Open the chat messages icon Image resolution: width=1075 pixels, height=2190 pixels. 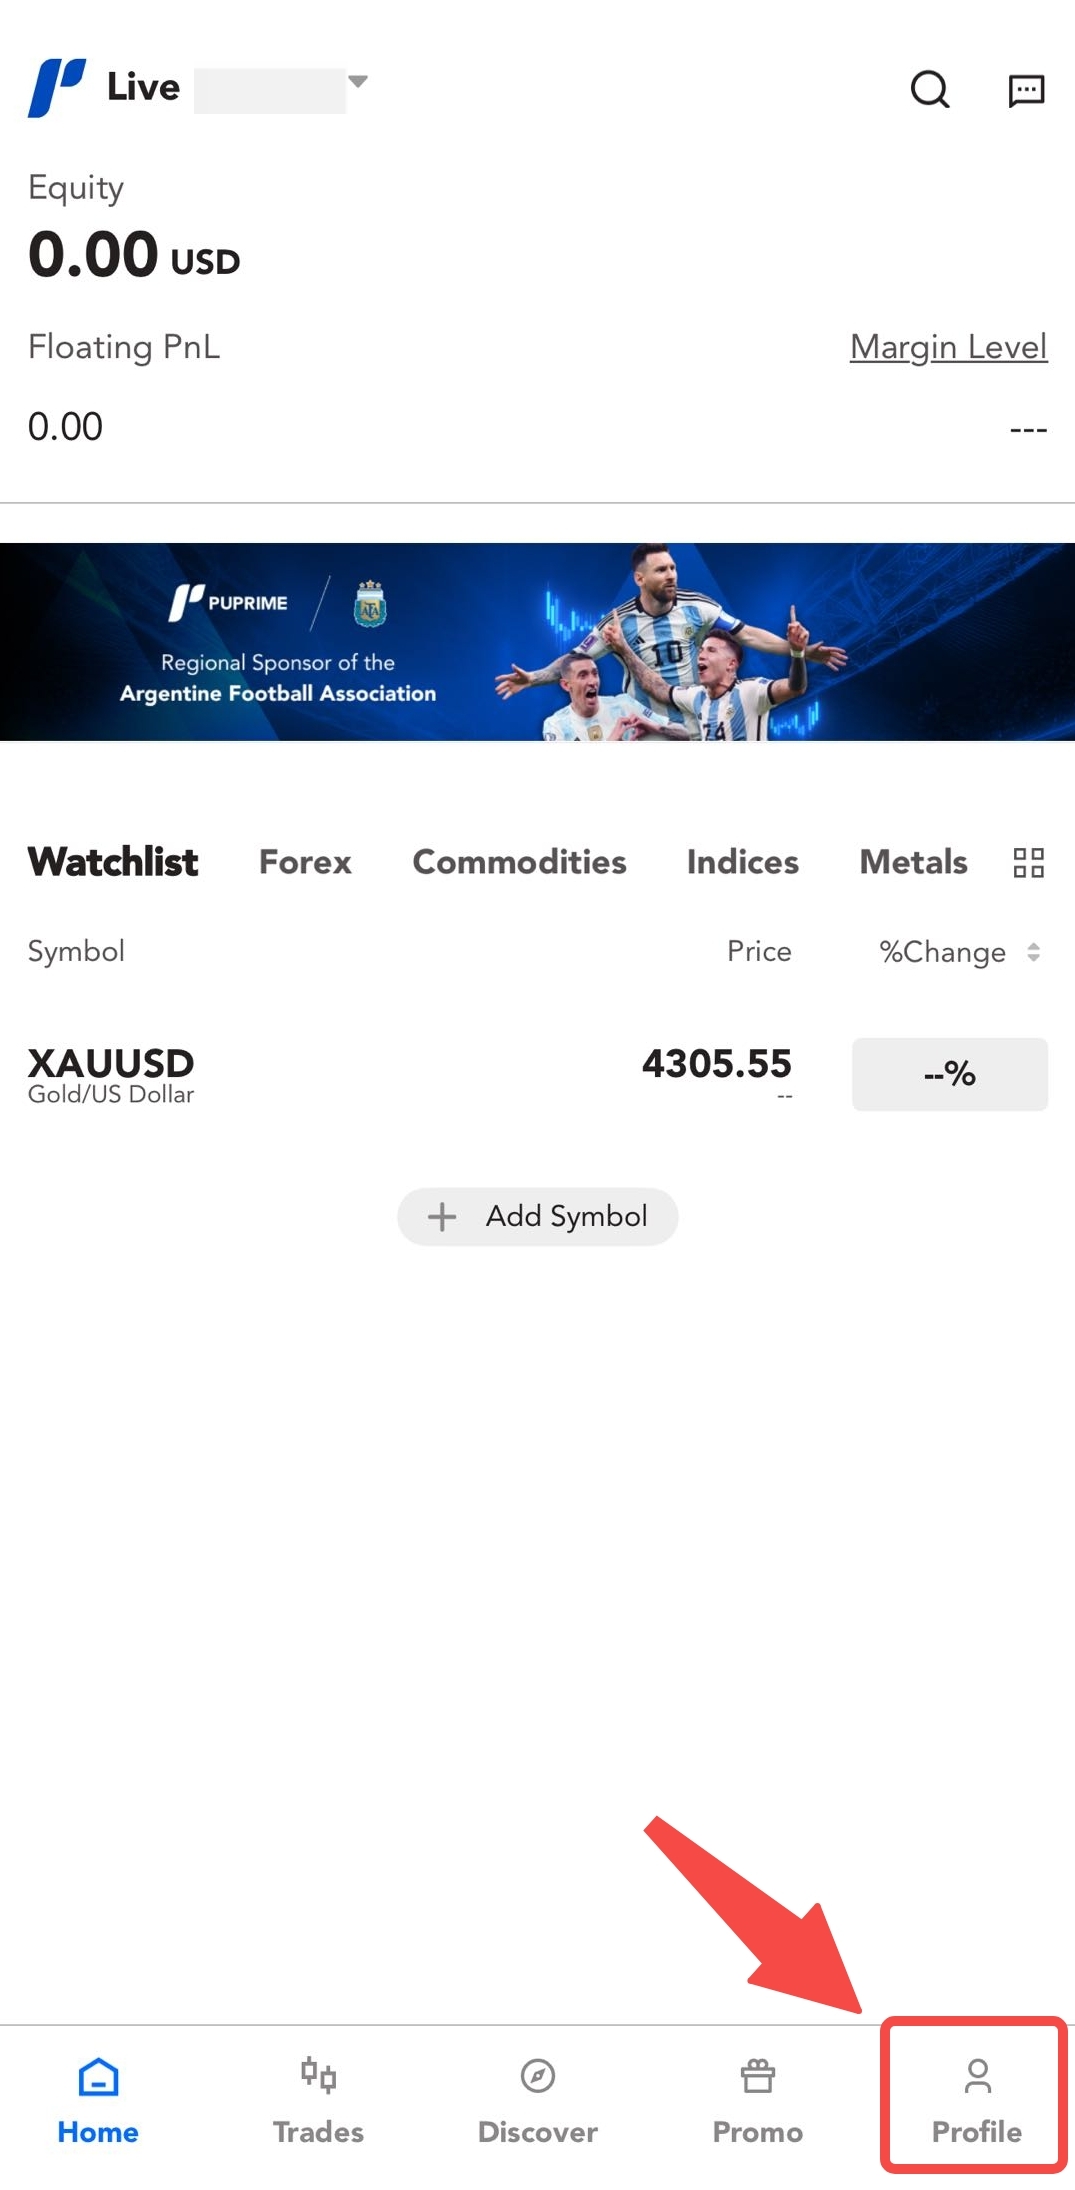[x=1026, y=90]
